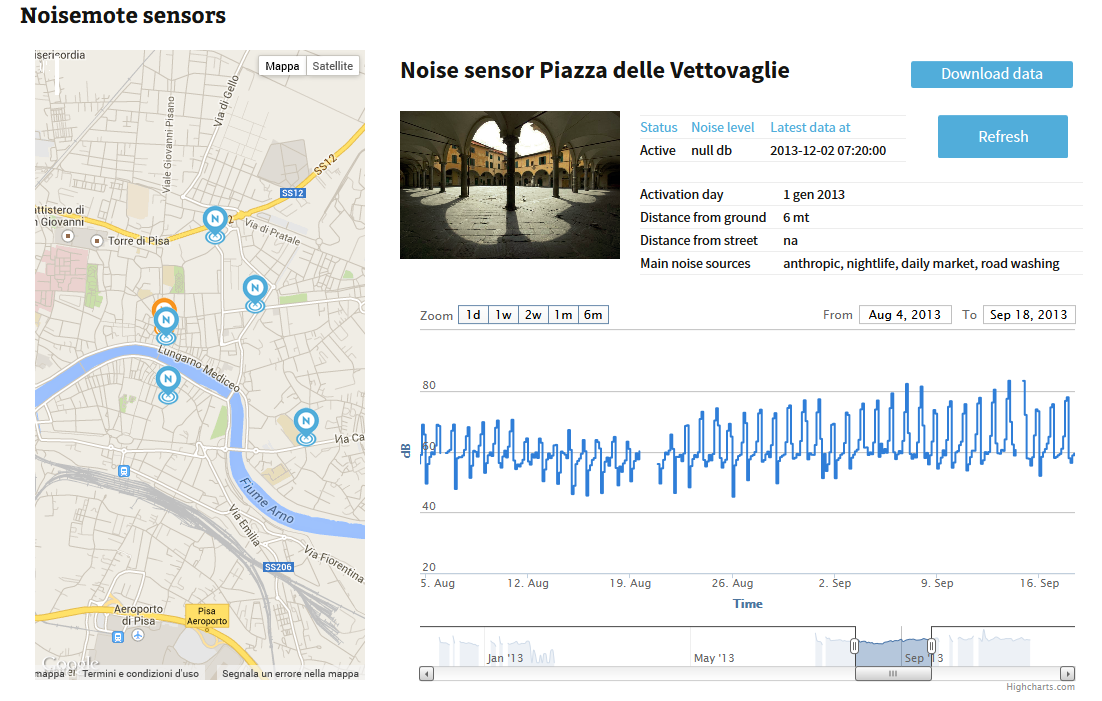Image resolution: width=1102 pixels, height=701 pixels.
Task: Open the orange highlighted sensor marker
Action: [x=163, y=307]
